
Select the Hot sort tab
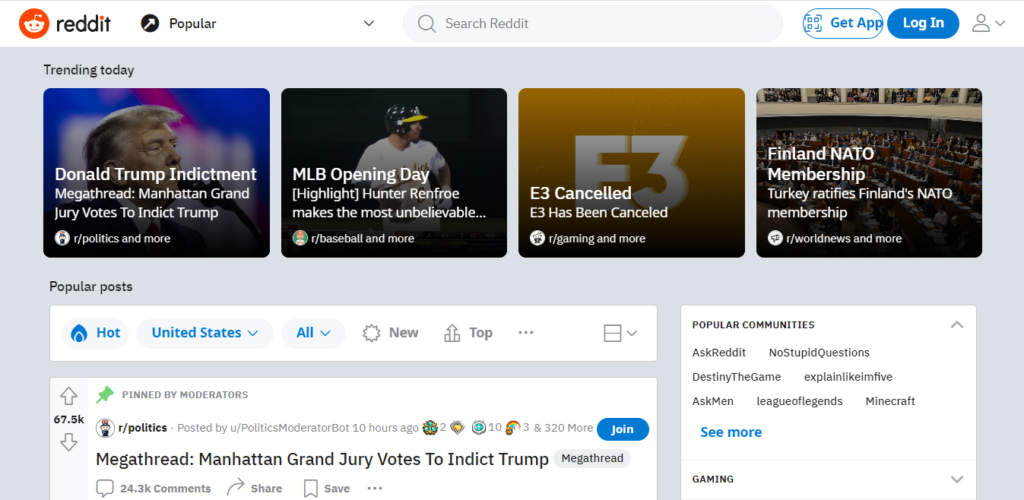coord(95,333)
